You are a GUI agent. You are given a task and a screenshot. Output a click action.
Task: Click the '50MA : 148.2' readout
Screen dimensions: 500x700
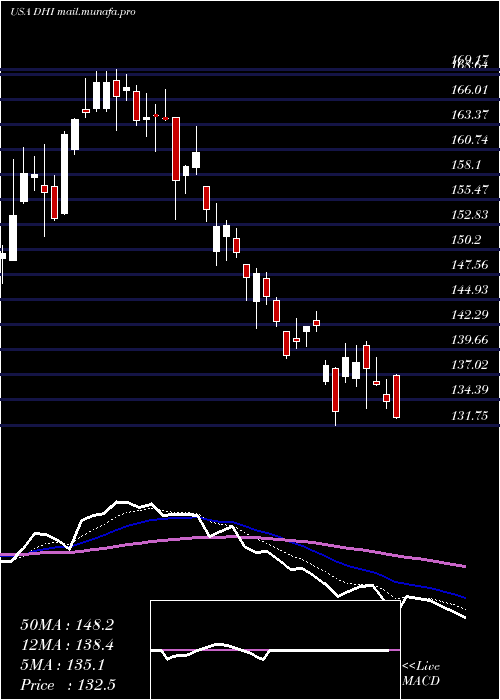(67, 625)
